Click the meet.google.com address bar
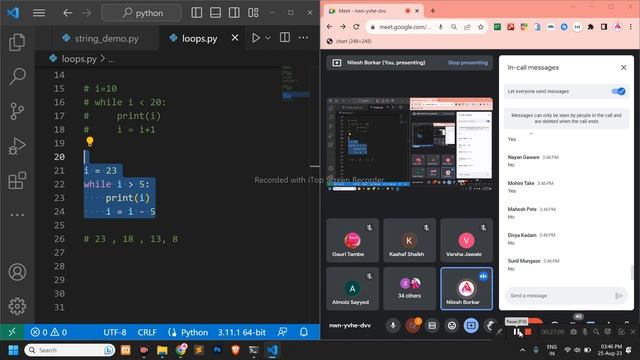640x360 pixels. pyautogui.click(x=404, y=27)
